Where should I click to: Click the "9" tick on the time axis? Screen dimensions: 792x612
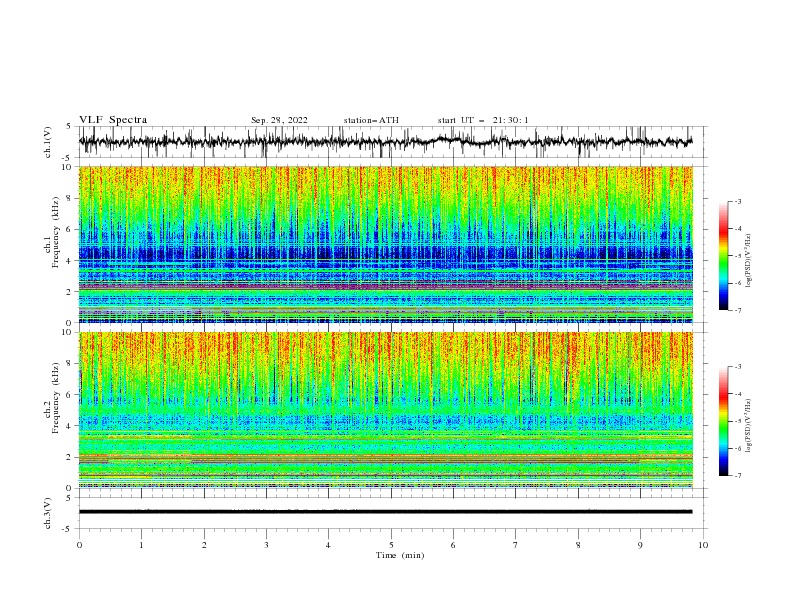coord(640,545)
